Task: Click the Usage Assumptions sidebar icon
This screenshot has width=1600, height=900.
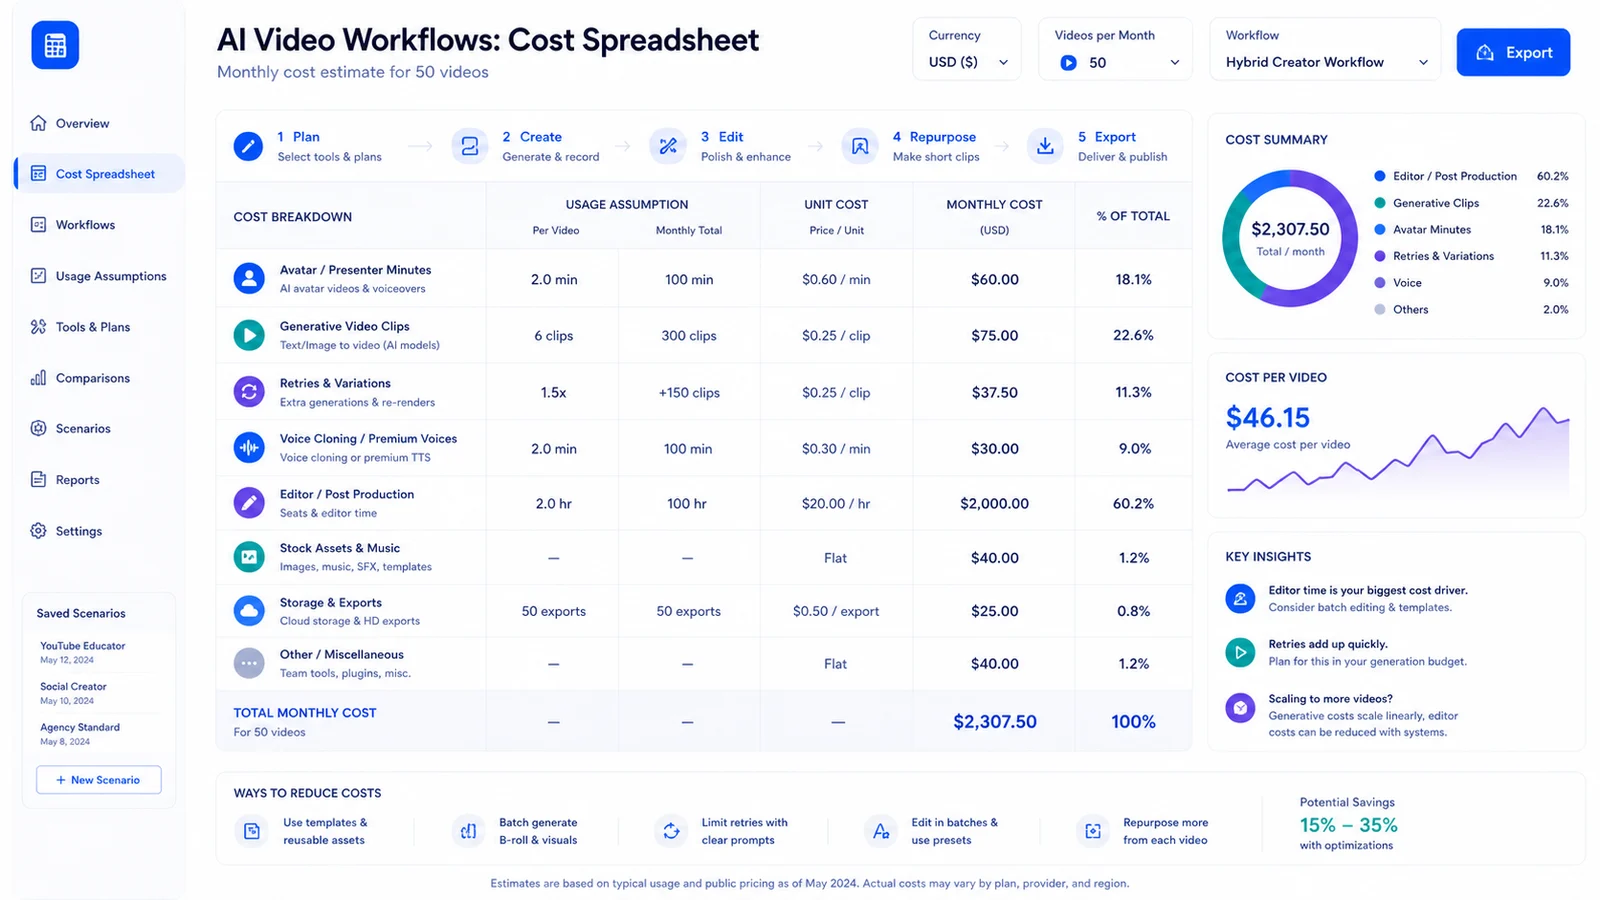Action: [38, 275]
